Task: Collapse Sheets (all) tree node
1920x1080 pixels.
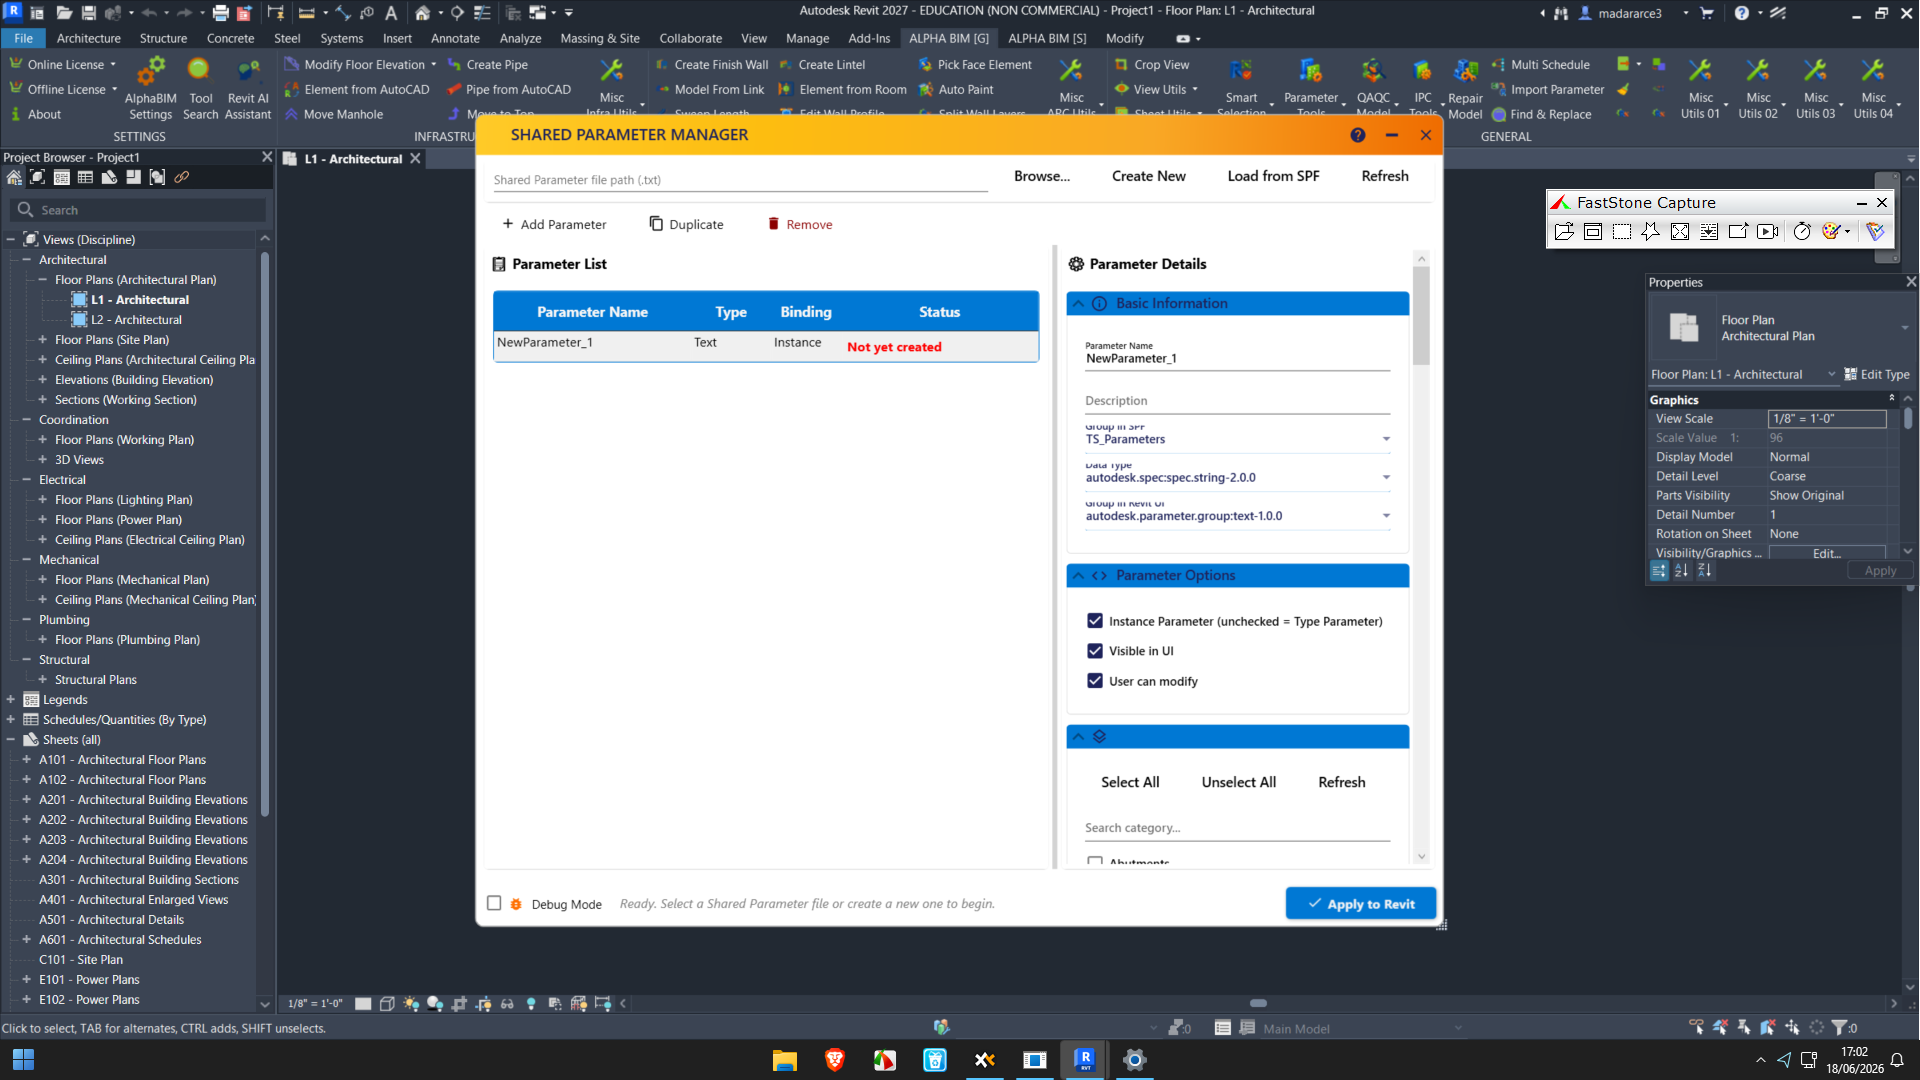Action: pos(11,740)
